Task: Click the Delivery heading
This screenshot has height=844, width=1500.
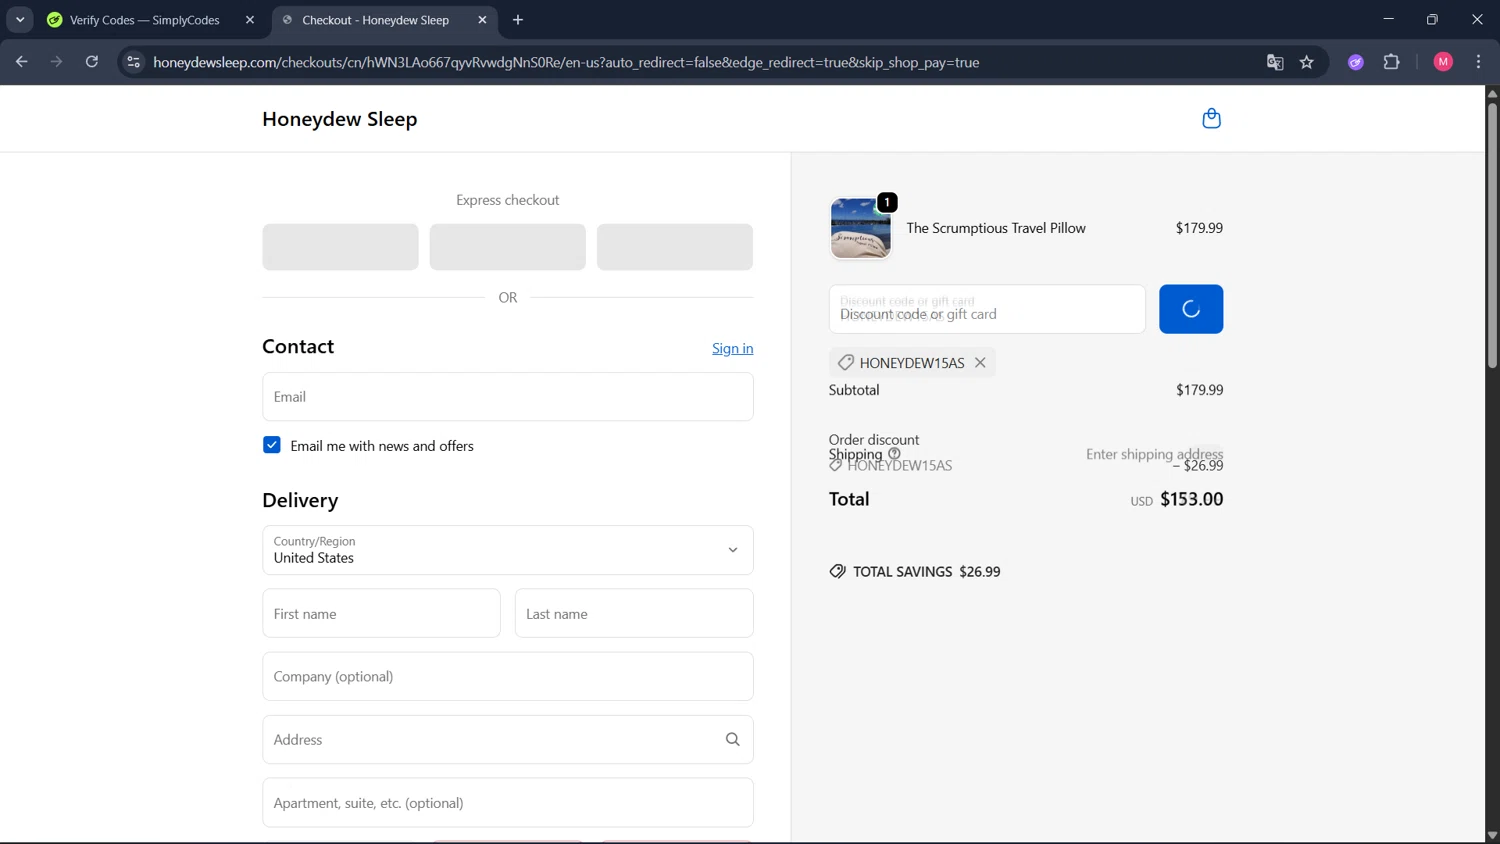Action: tap(300, 500)
